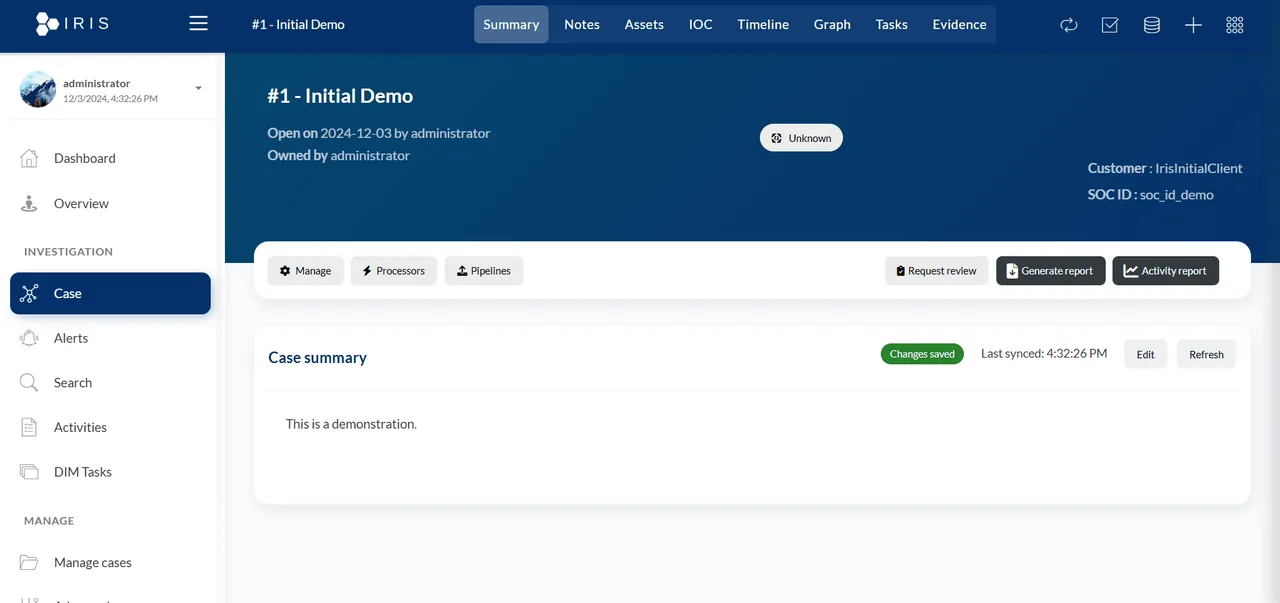
Task: Open the database stack icon in header
Action: (x=1152, y=25)
